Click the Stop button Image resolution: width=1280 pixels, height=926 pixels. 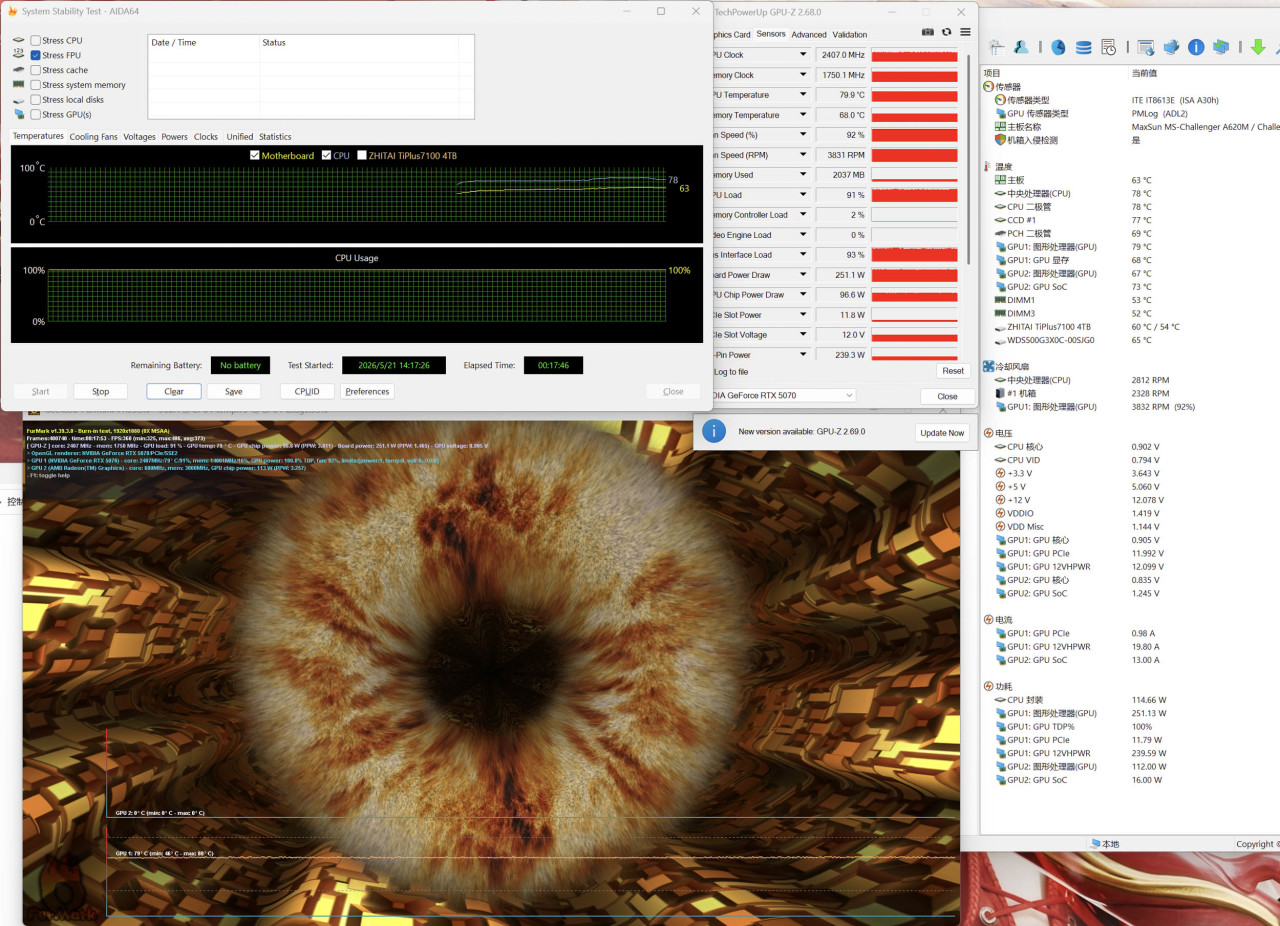[x=100, y=391]
